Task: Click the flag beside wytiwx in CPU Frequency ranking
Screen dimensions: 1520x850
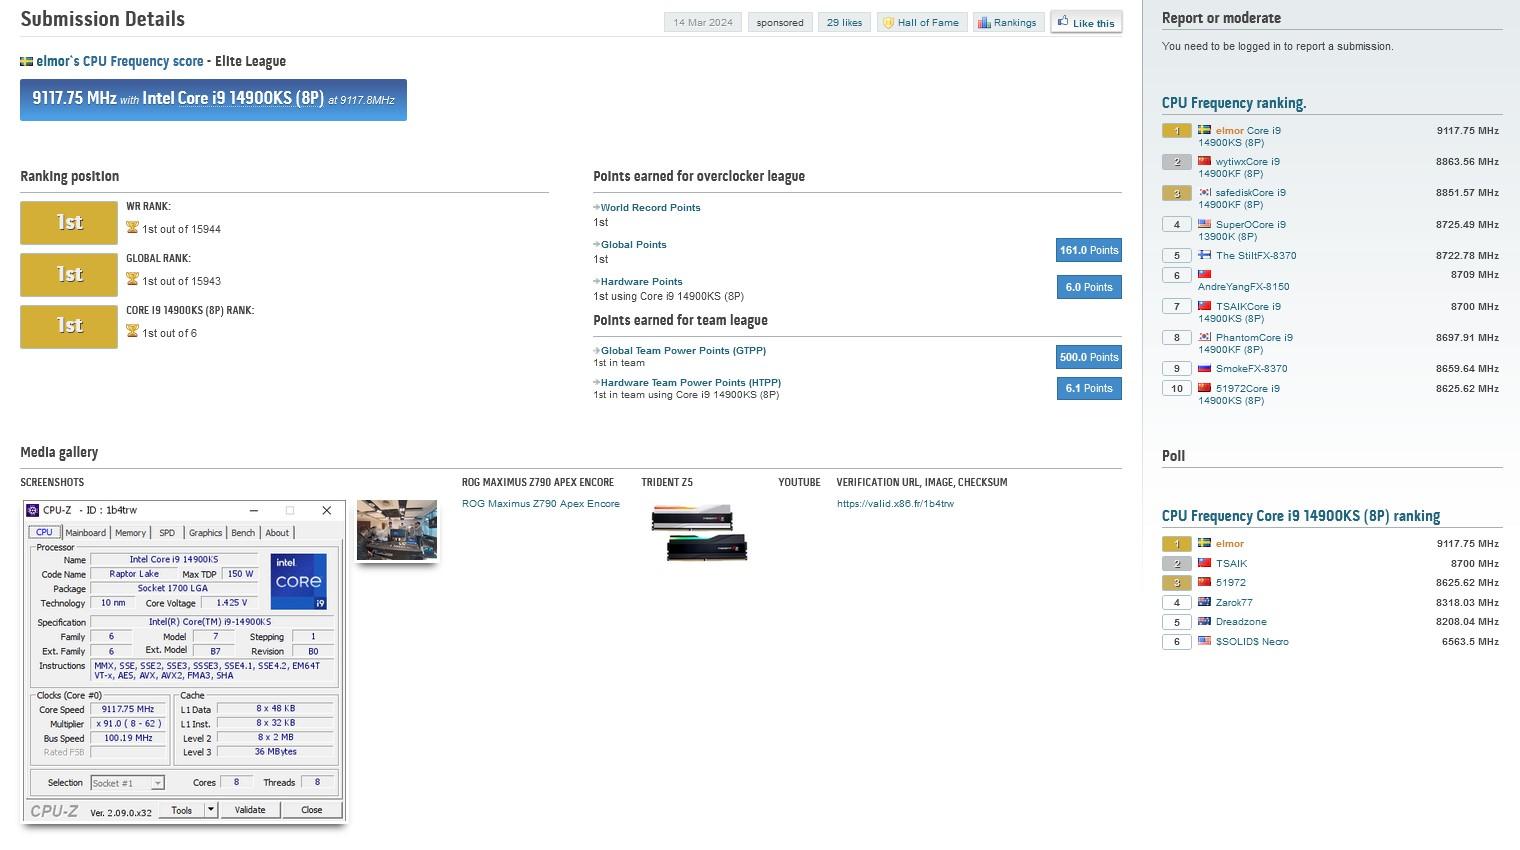Action: tap(1204, 161)
